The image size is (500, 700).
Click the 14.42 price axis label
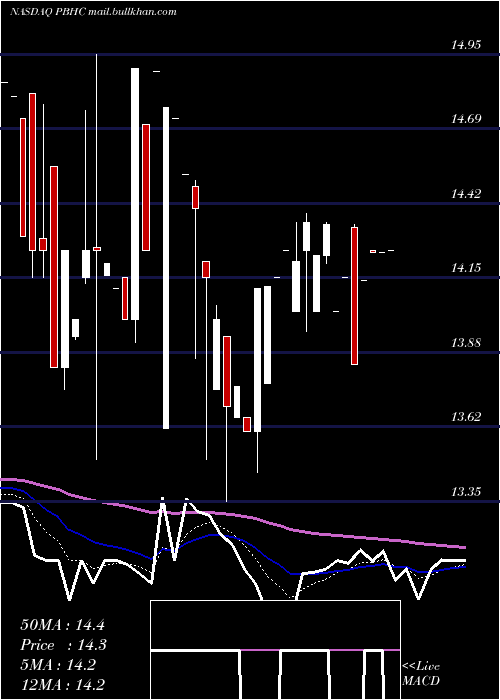466,194
